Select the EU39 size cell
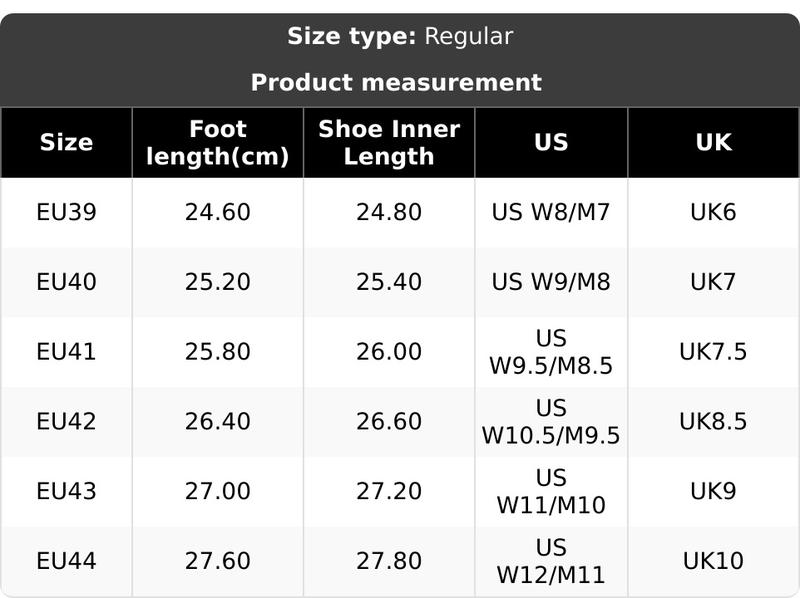Screen dimensions: 800x598 pyautogui.click(x=66, y=212)
